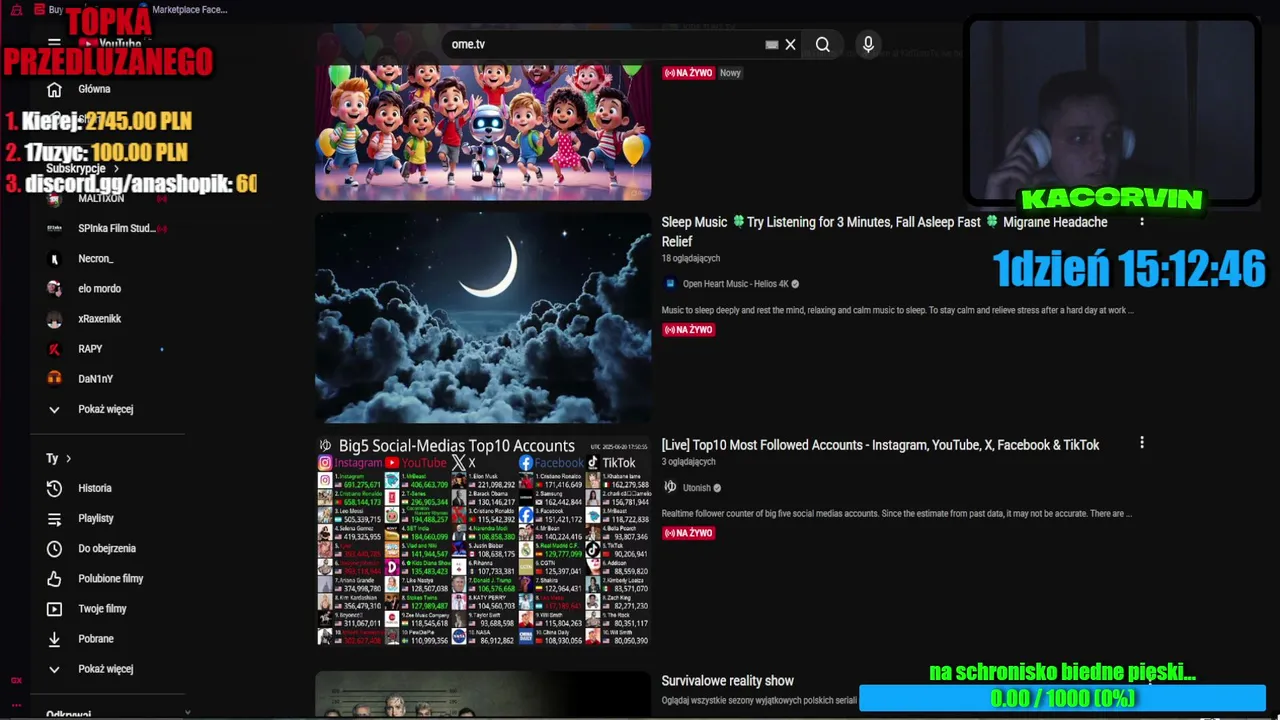
Task: Click the DaN1nY channel avatar
Action: tap(54, 379)
